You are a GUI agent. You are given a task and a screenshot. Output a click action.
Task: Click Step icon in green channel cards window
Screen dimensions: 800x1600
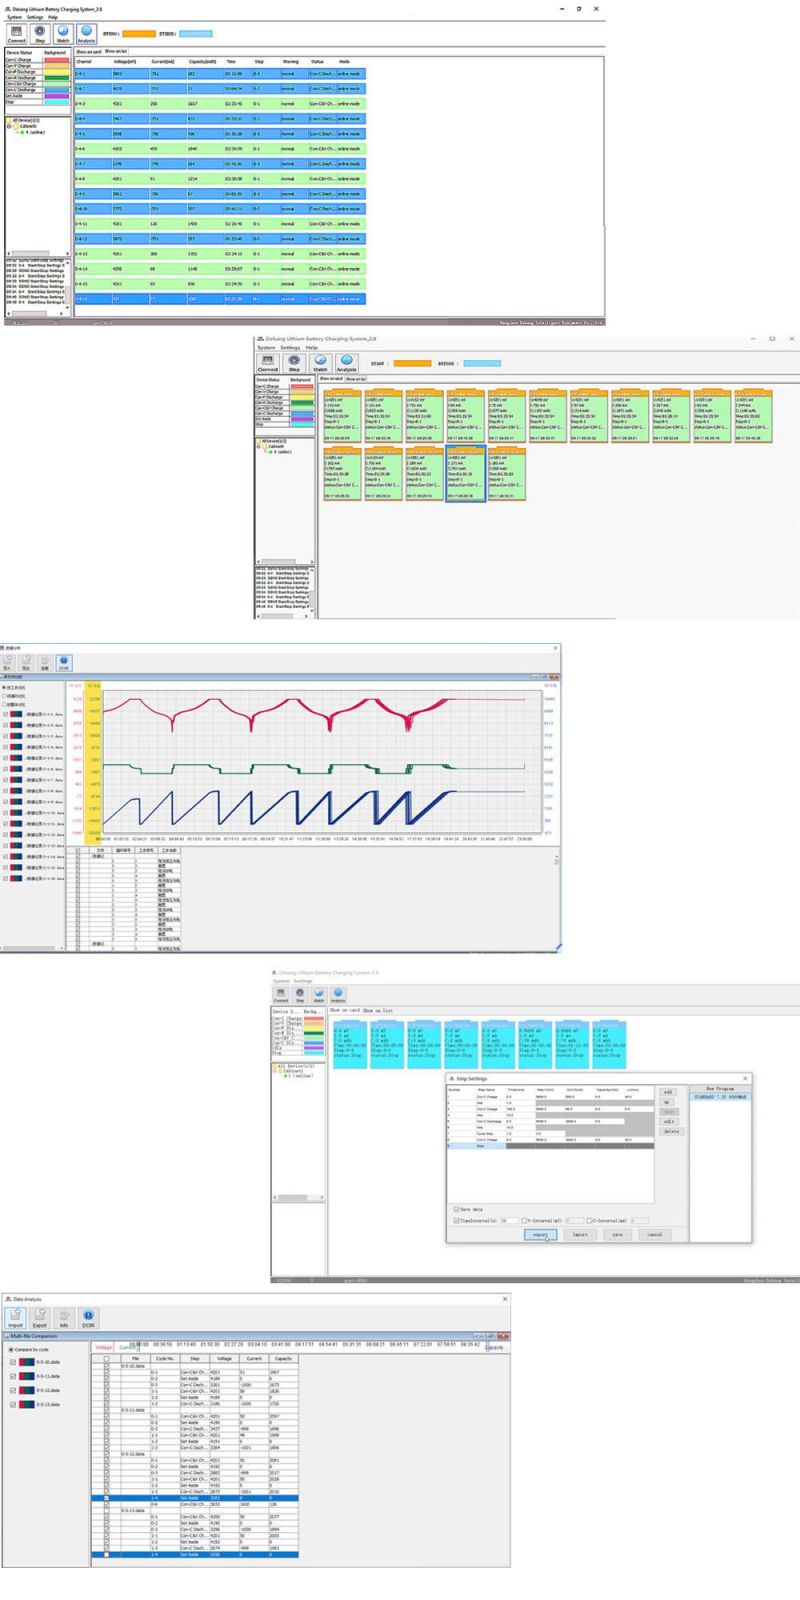point(294,363)
